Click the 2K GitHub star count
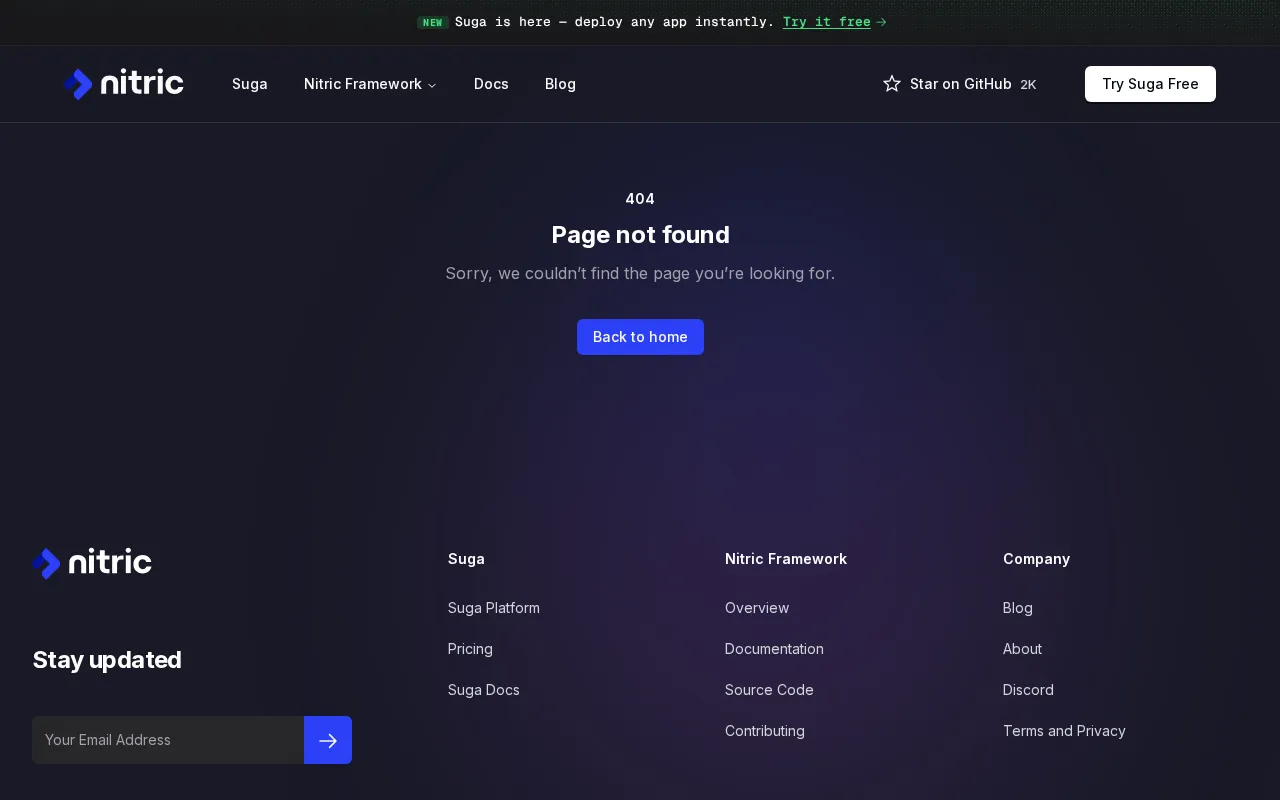The width and height of the screenshot is (1280, 800). (x=1028, y=85)
